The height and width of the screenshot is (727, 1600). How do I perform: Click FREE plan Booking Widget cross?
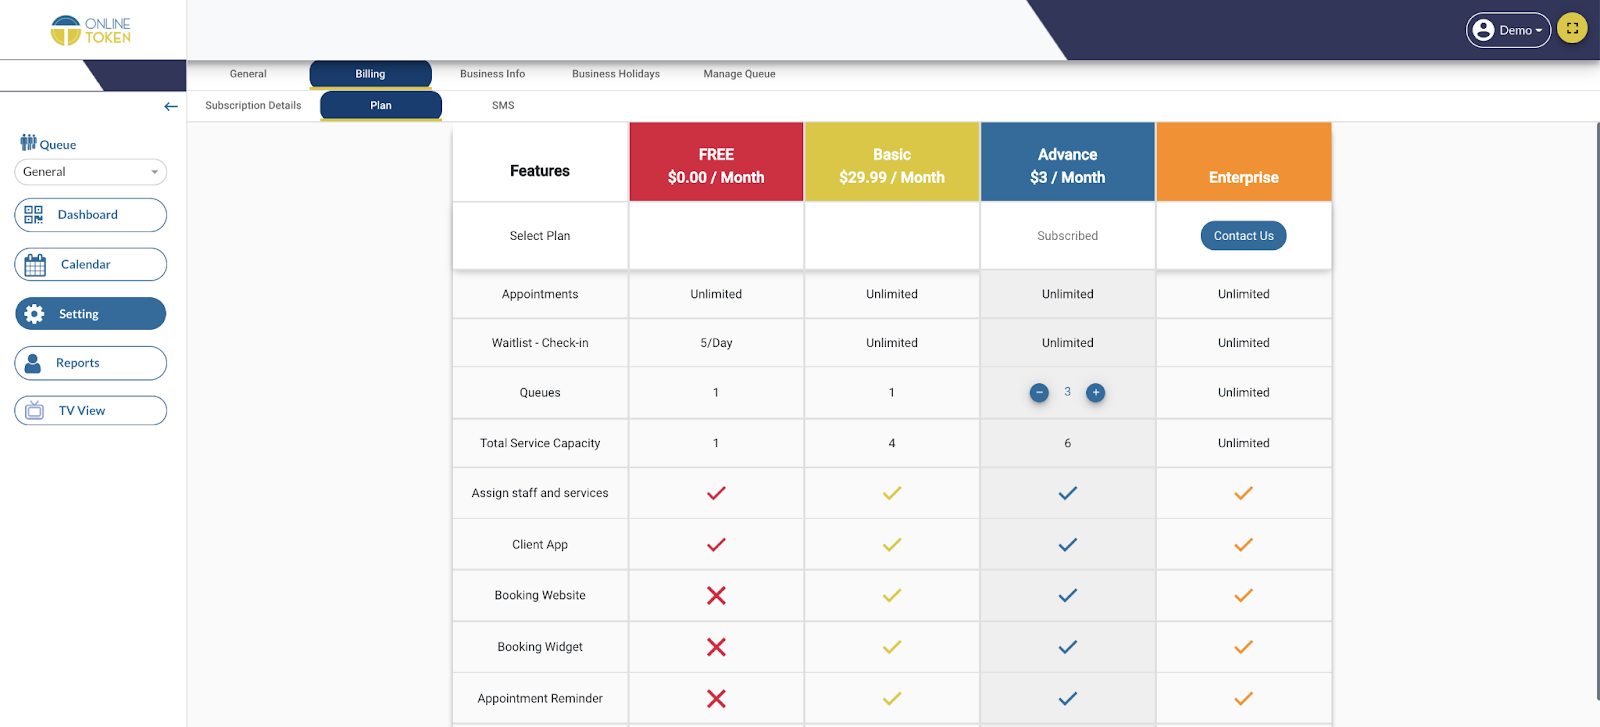tap(716, 647)
